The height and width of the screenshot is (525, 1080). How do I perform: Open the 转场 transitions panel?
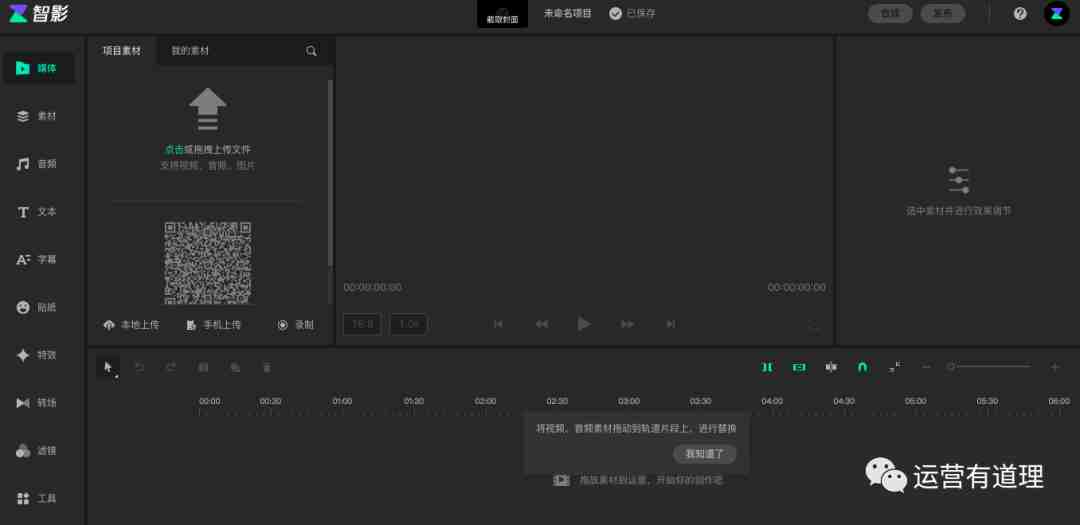coord(37,402)
